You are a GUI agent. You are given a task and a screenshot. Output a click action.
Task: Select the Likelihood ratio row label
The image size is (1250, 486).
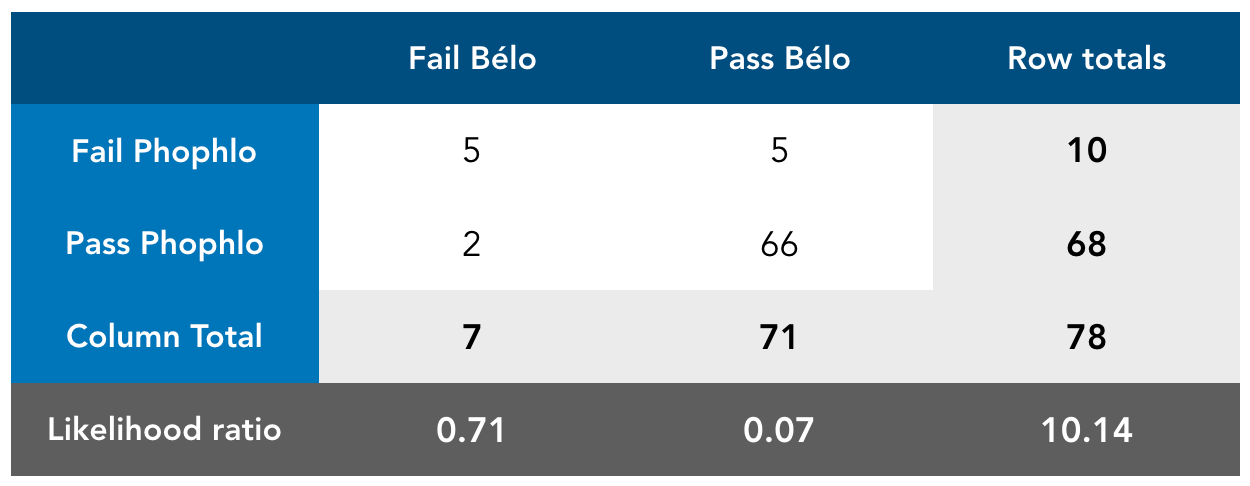tap(165, 429)
